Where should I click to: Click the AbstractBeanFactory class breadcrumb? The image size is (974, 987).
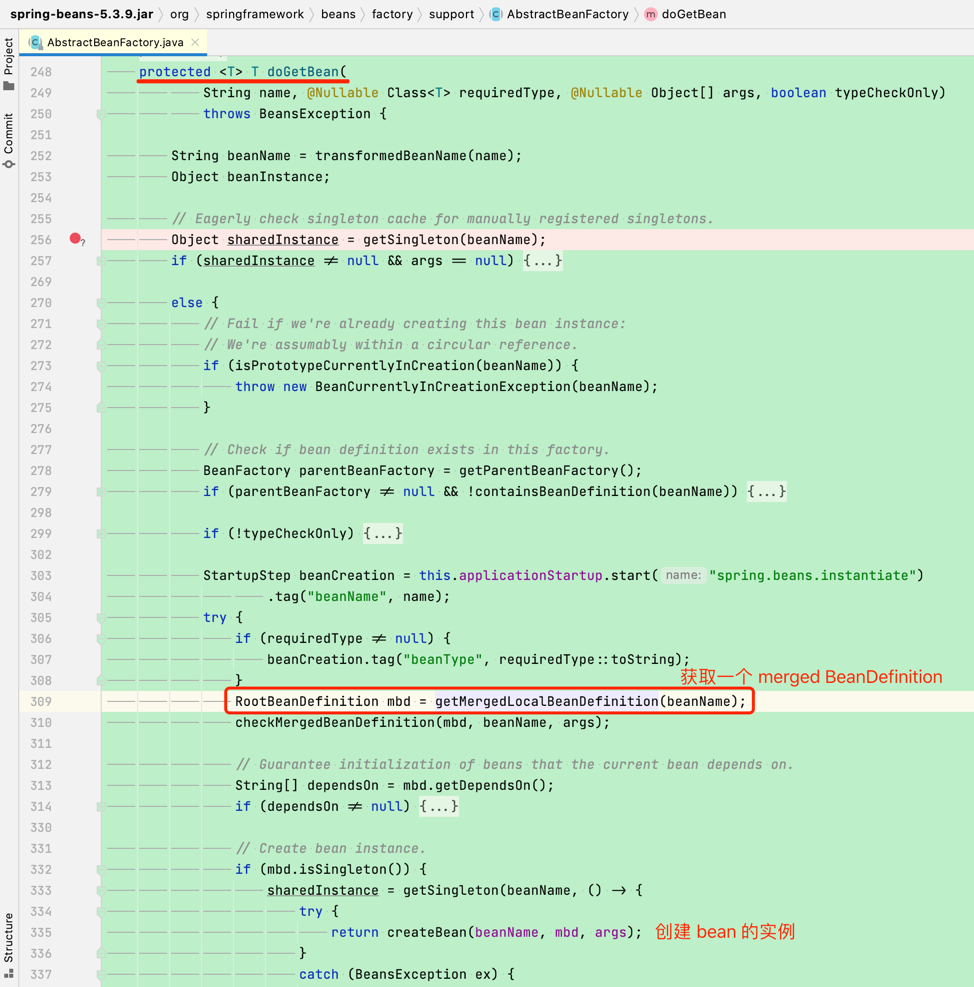(x=560, y=14)
